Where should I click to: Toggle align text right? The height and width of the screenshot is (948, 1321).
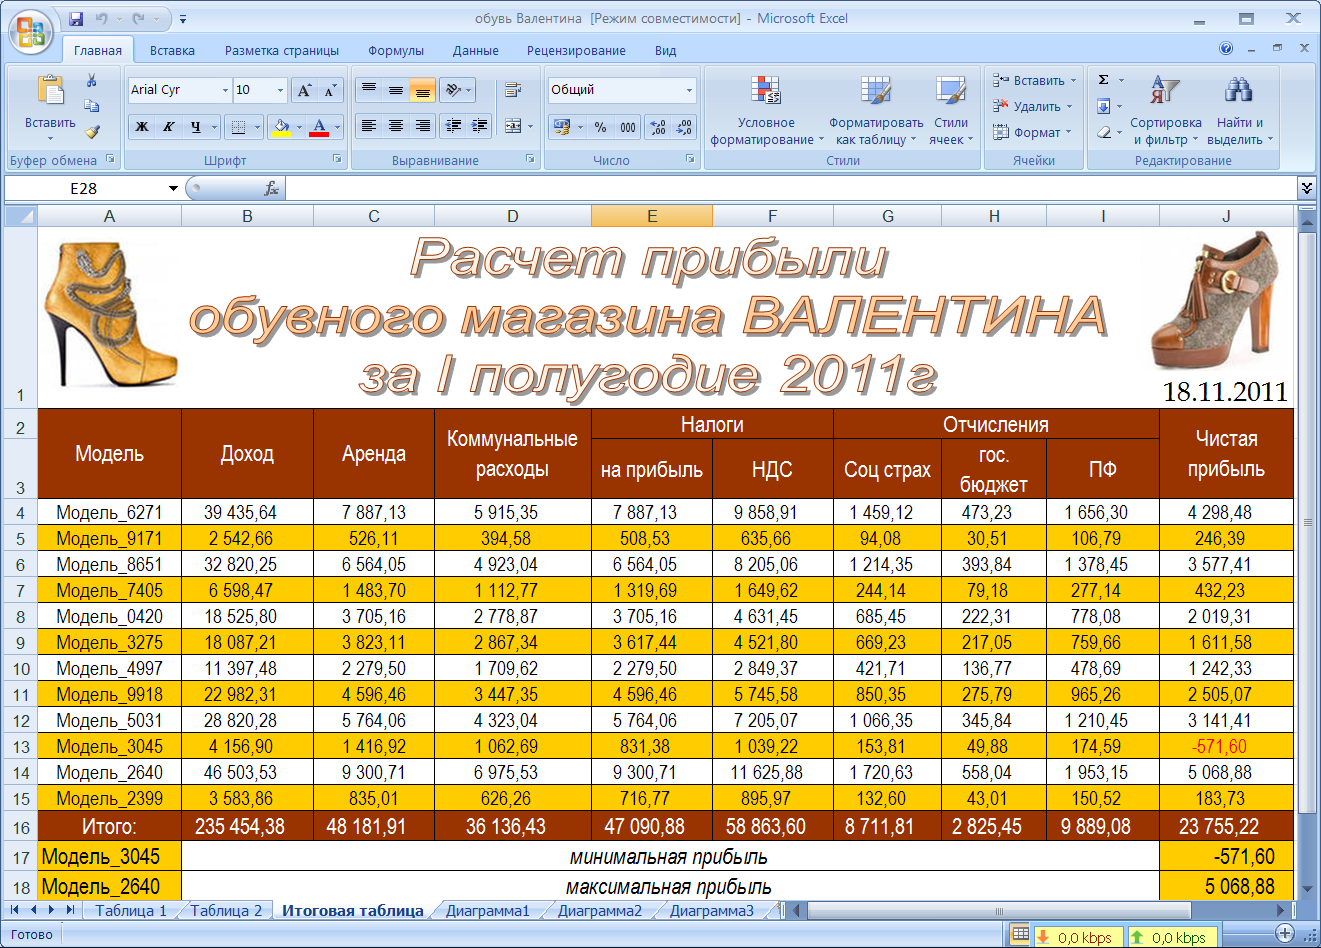click(423, 126)
